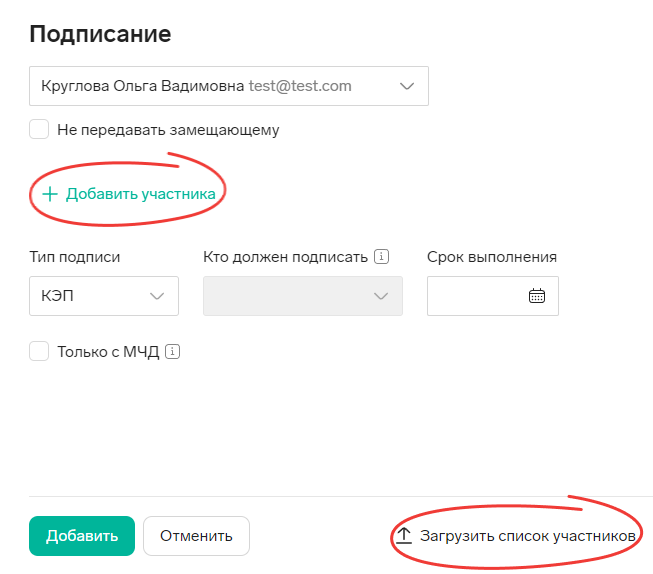This screenshot has width=653, height=574.
Task: Tick the Только с МЧД checkbox
Action: (x=40, y=351)
